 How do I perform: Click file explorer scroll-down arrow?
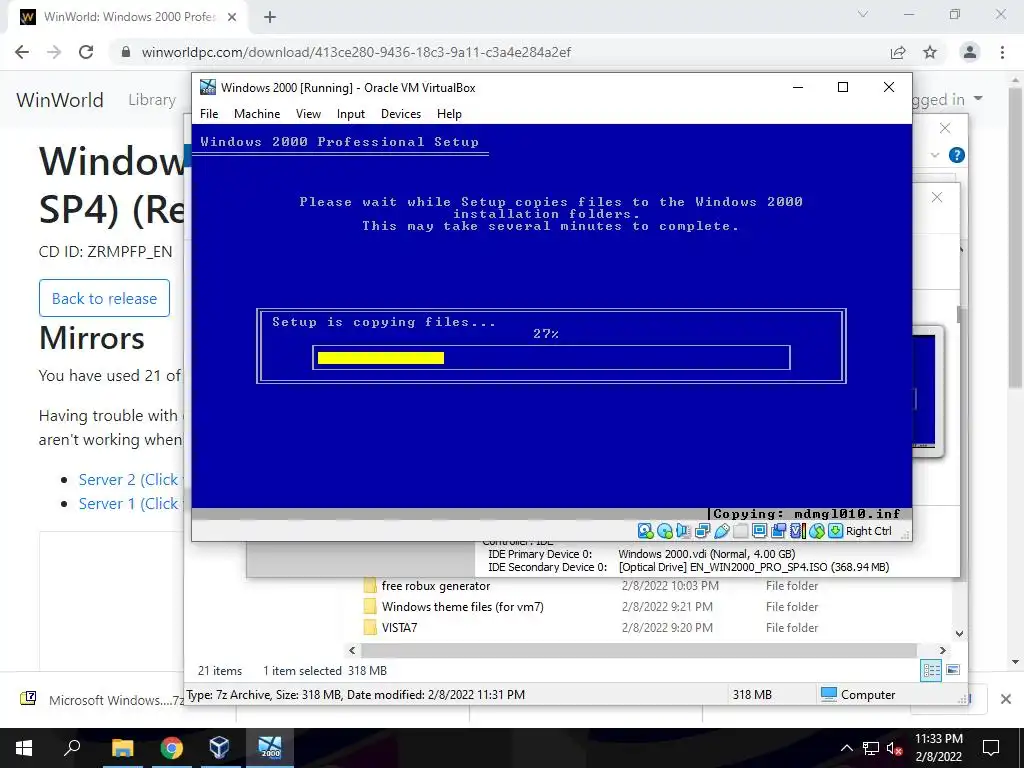pos(959,633)
